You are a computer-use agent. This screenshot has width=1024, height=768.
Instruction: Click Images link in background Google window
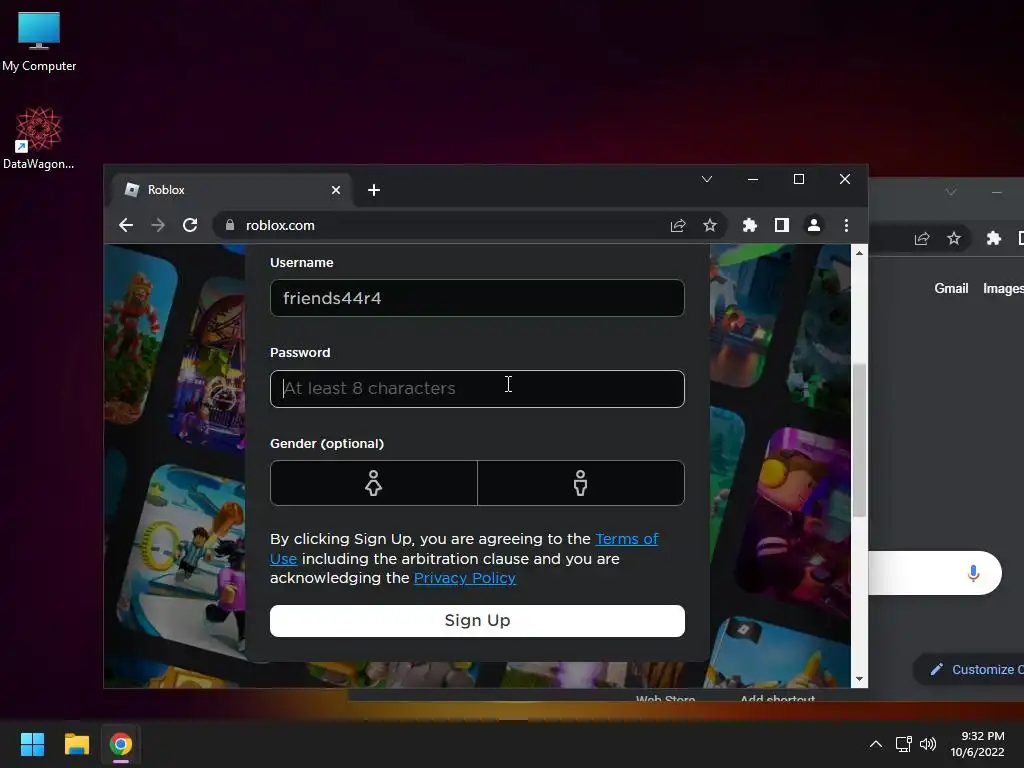(x=1004, y=288)
